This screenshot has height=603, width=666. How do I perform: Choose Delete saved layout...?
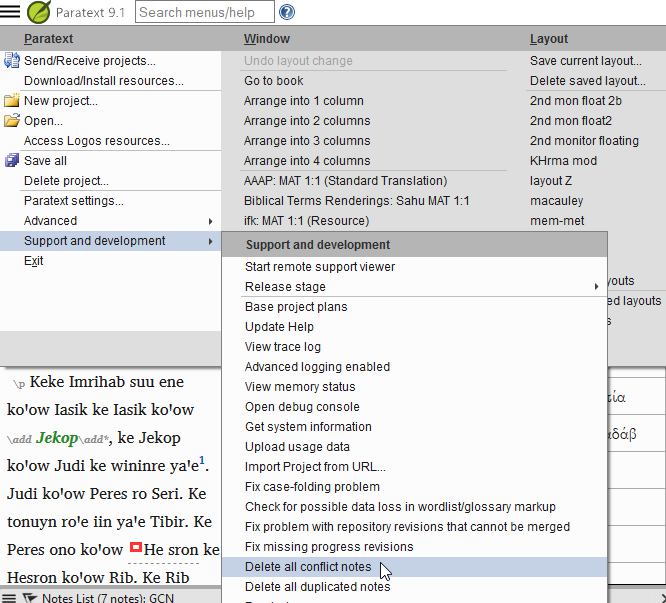[x=587, y=81]
